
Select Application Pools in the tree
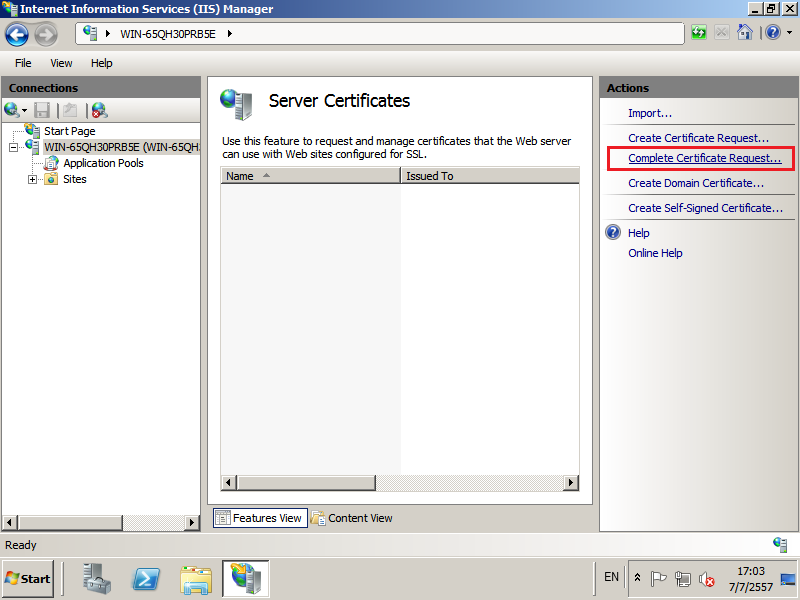click(103, 163)
